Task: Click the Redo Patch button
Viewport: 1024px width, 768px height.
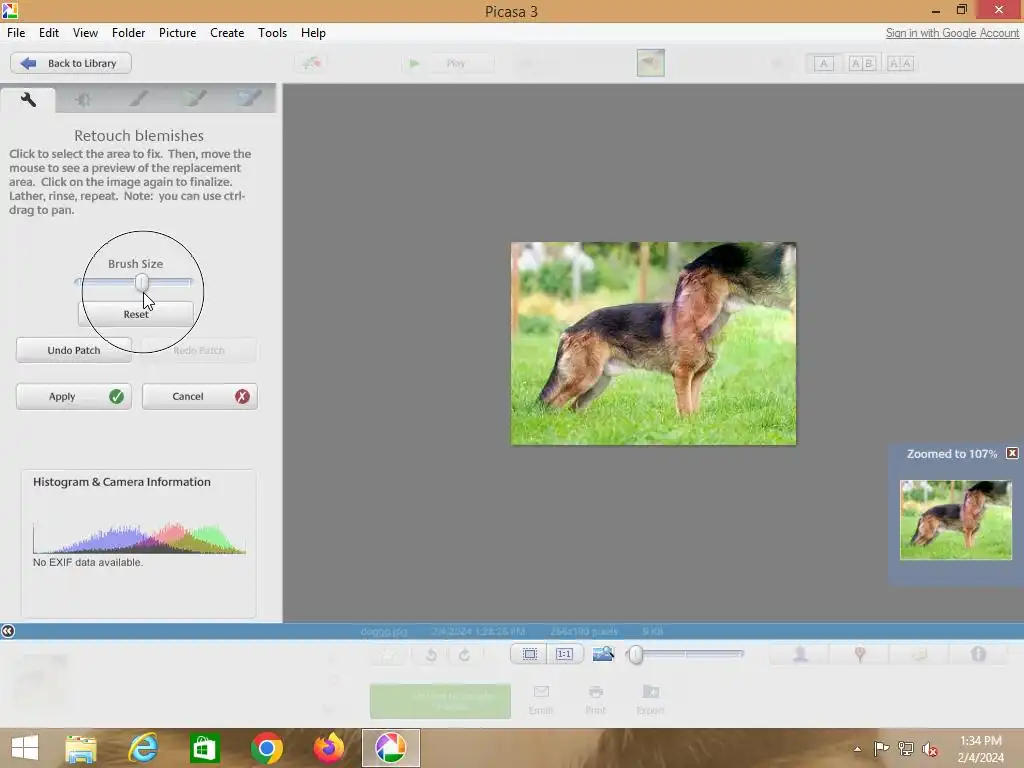Action: [x=199, y=350]
